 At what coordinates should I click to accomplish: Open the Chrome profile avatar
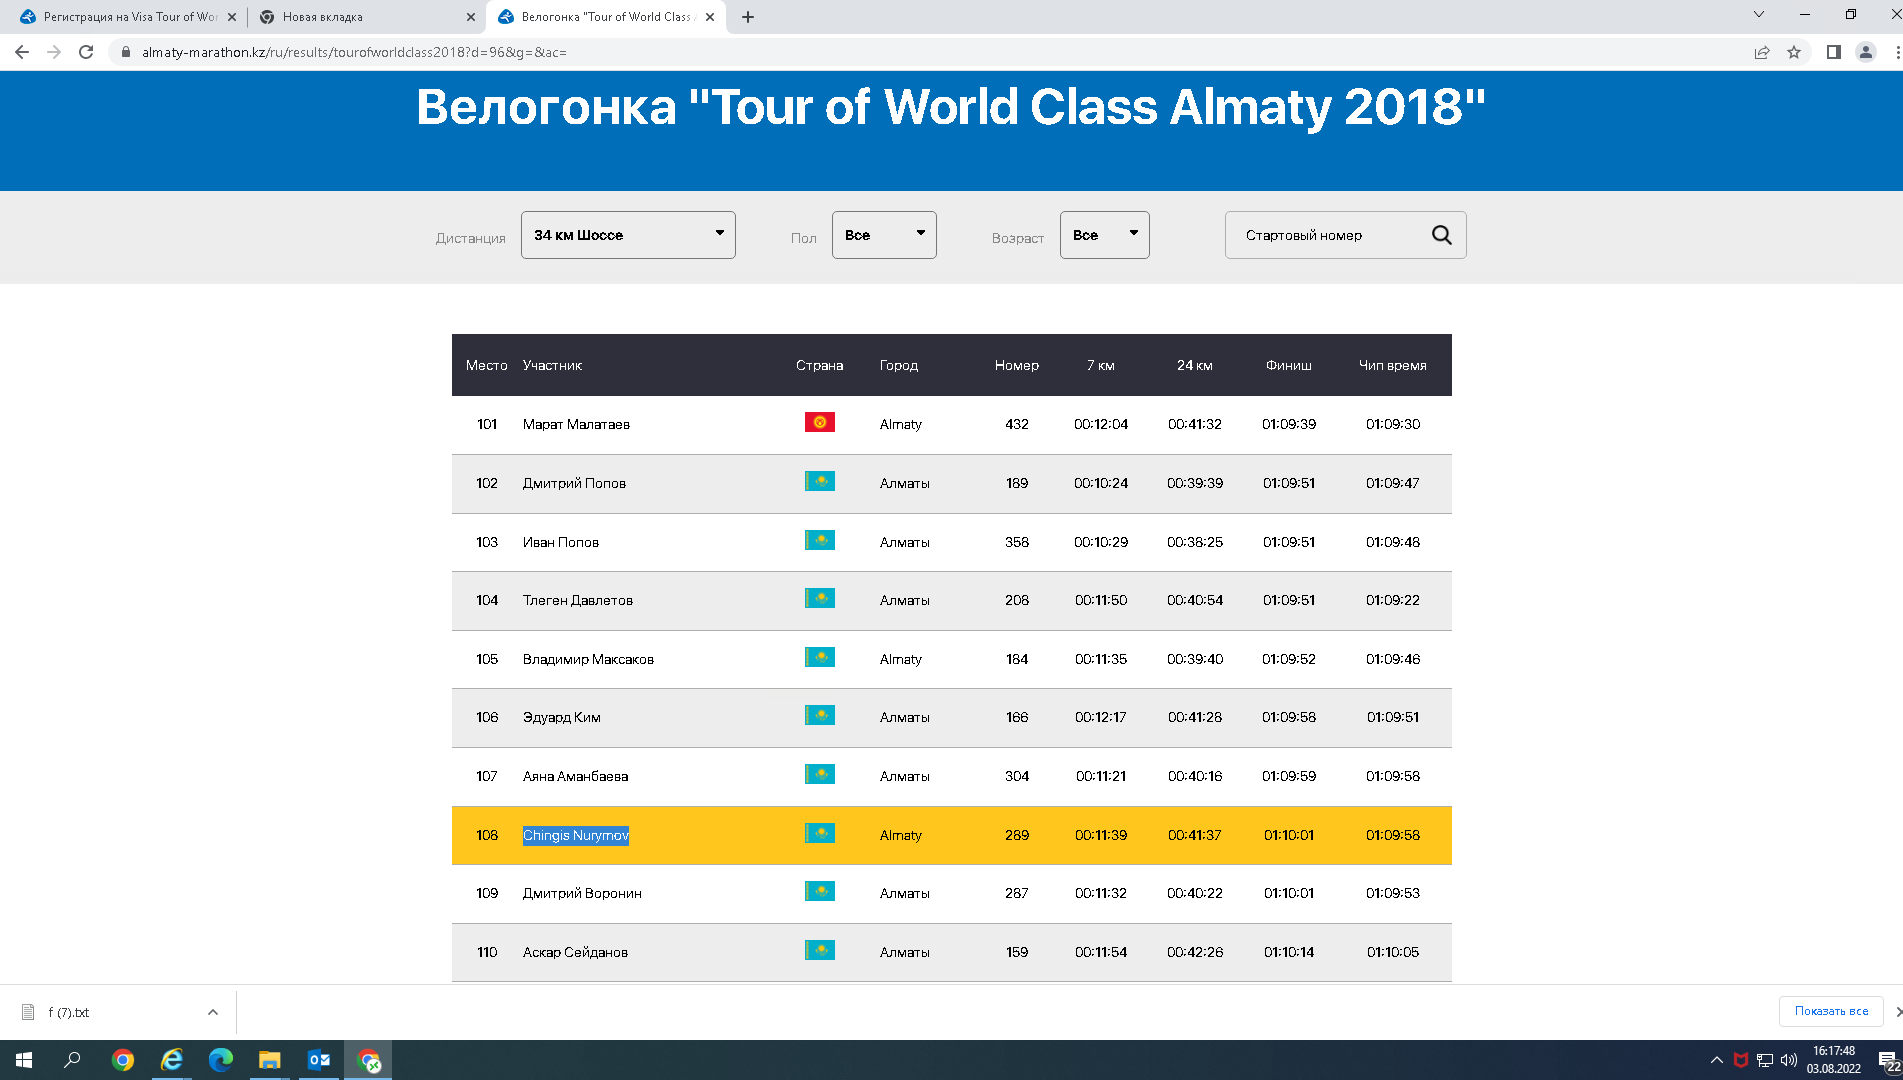tap(1865, 52)
